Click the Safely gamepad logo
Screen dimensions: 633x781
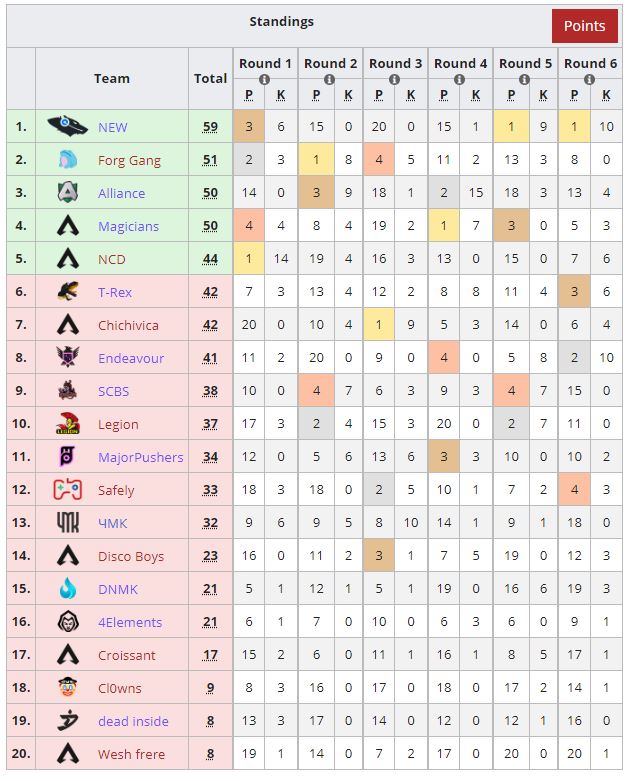(68, 490)
